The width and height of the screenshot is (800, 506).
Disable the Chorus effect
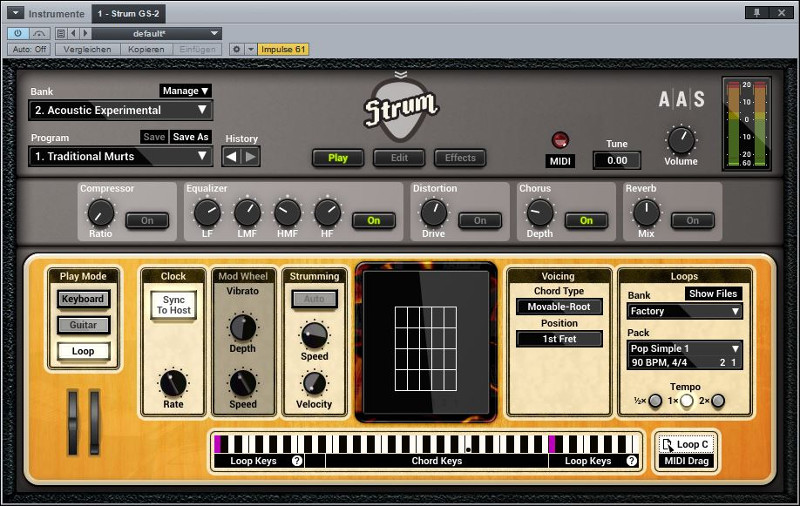point(586,220)
